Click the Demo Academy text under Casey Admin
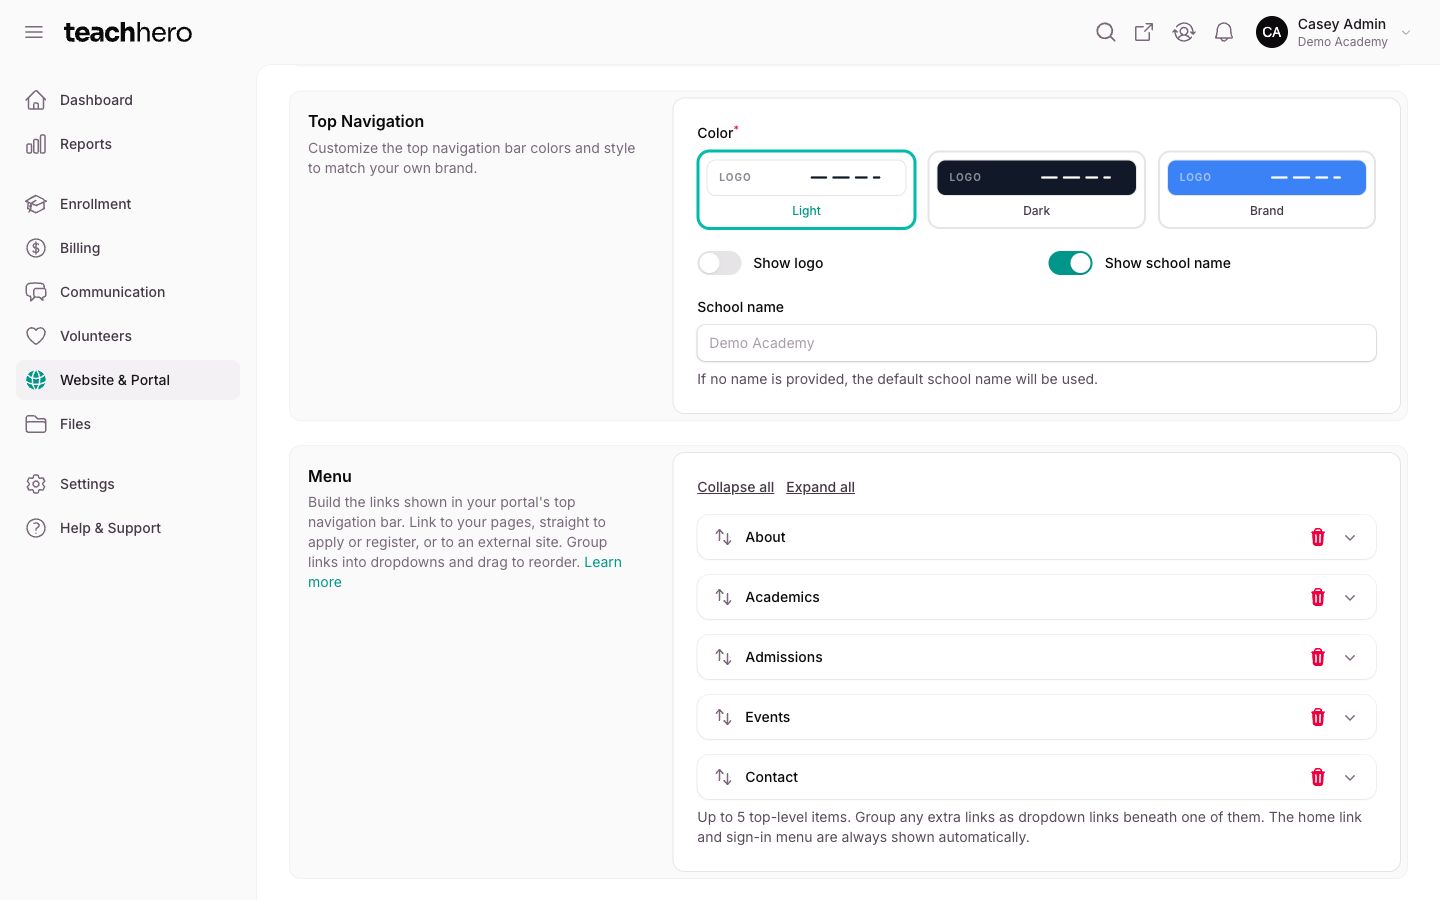1440x900 pixels. [x=1342, y=42]
